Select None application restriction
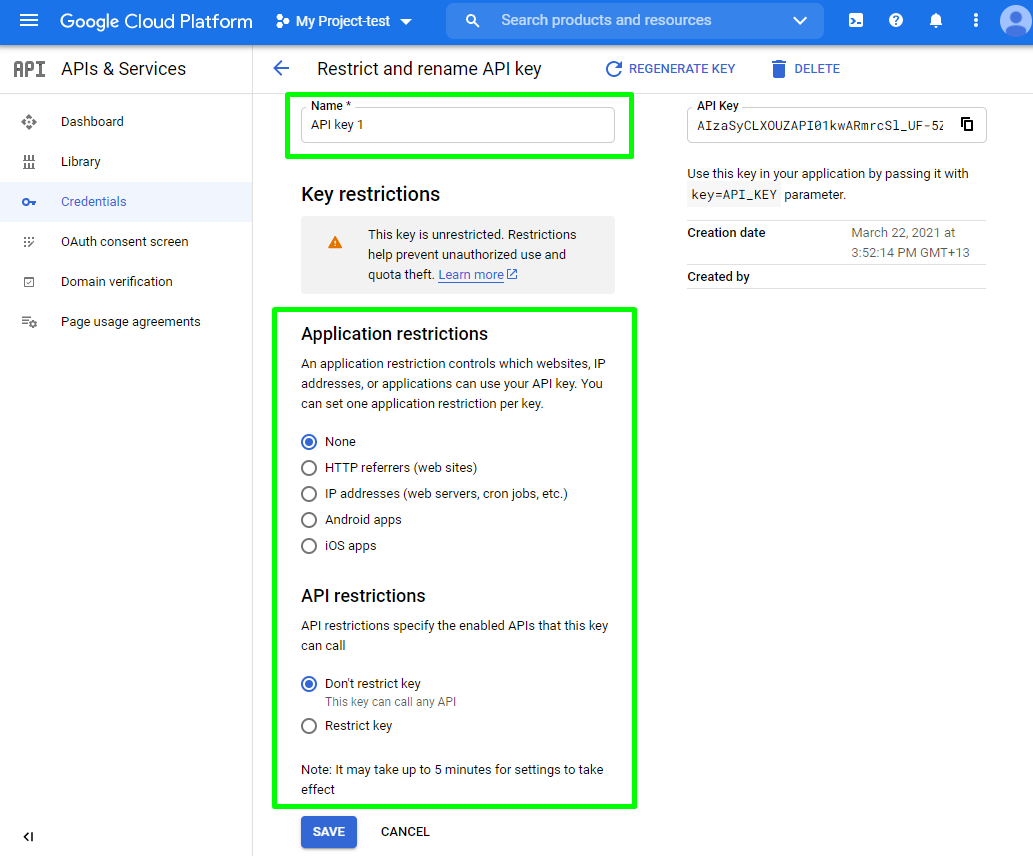 309,442
